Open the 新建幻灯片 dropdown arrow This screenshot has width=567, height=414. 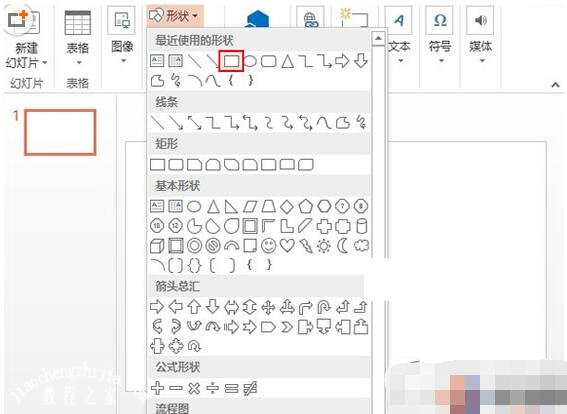point(45,63)
